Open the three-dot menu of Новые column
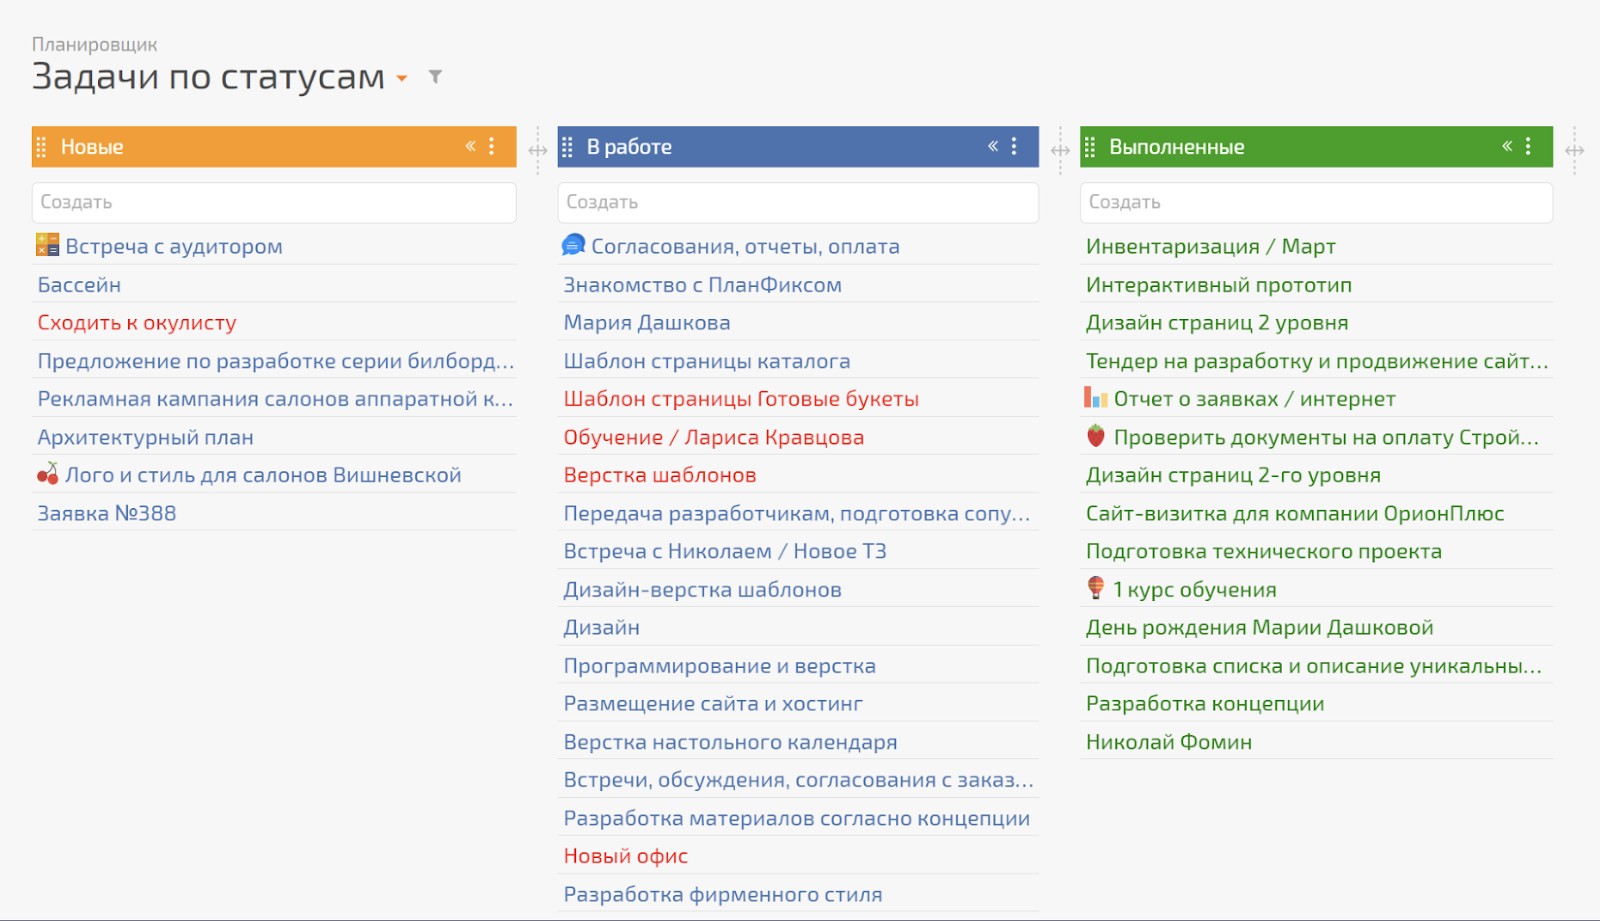Image resolution: width=1600 pixels, height=921 pixels. coord(492,146)
